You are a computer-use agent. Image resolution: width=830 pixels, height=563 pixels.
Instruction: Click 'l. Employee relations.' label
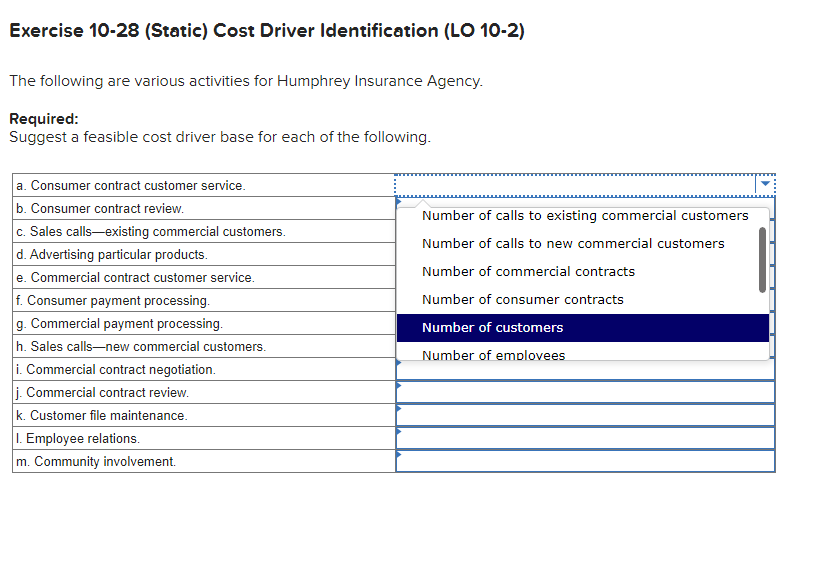78,439
